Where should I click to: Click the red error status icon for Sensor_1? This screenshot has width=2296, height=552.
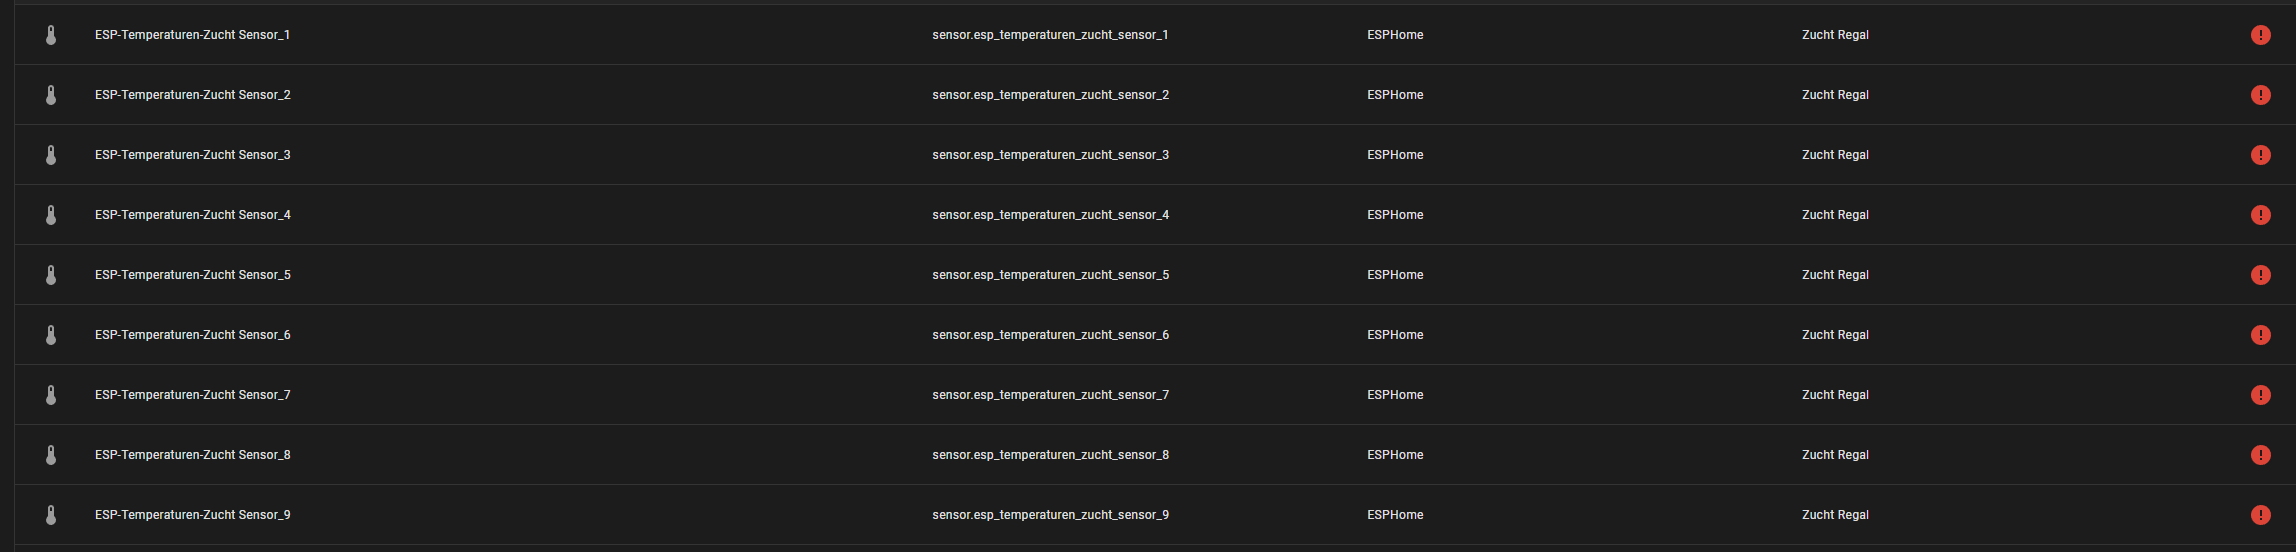click(2260, 35)
